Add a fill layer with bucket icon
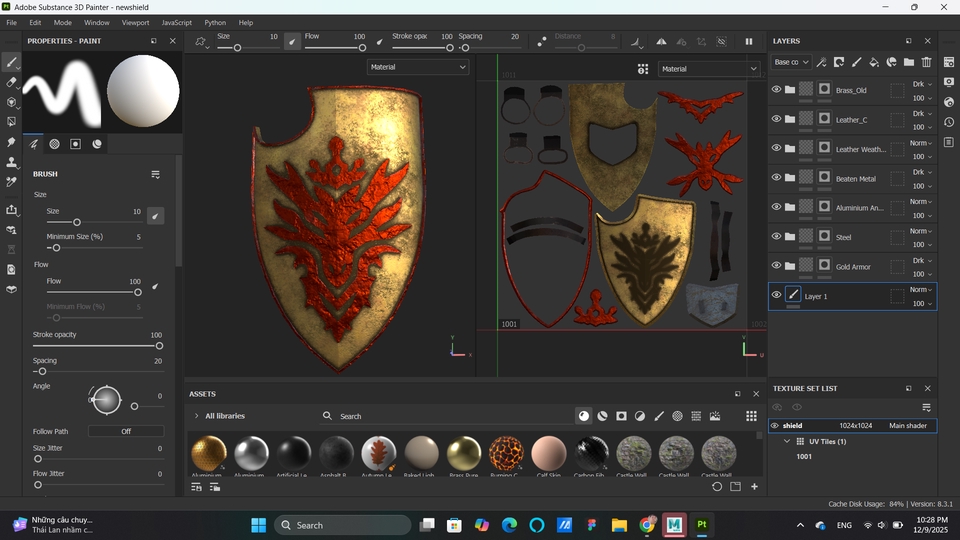Image resolution: width=960 pixels, height=540 pixels. click(873, 62)
